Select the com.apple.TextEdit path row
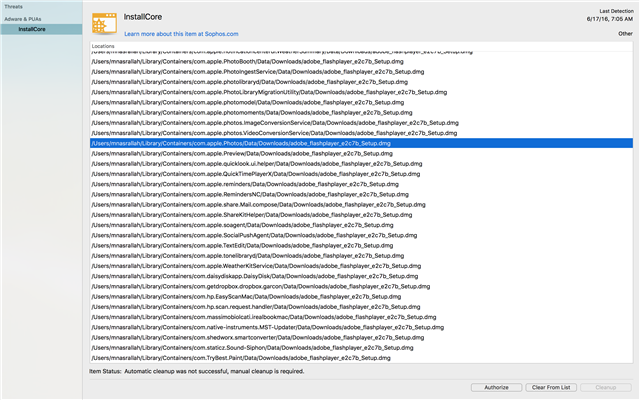The image size is (640, 400). (361, 245)
